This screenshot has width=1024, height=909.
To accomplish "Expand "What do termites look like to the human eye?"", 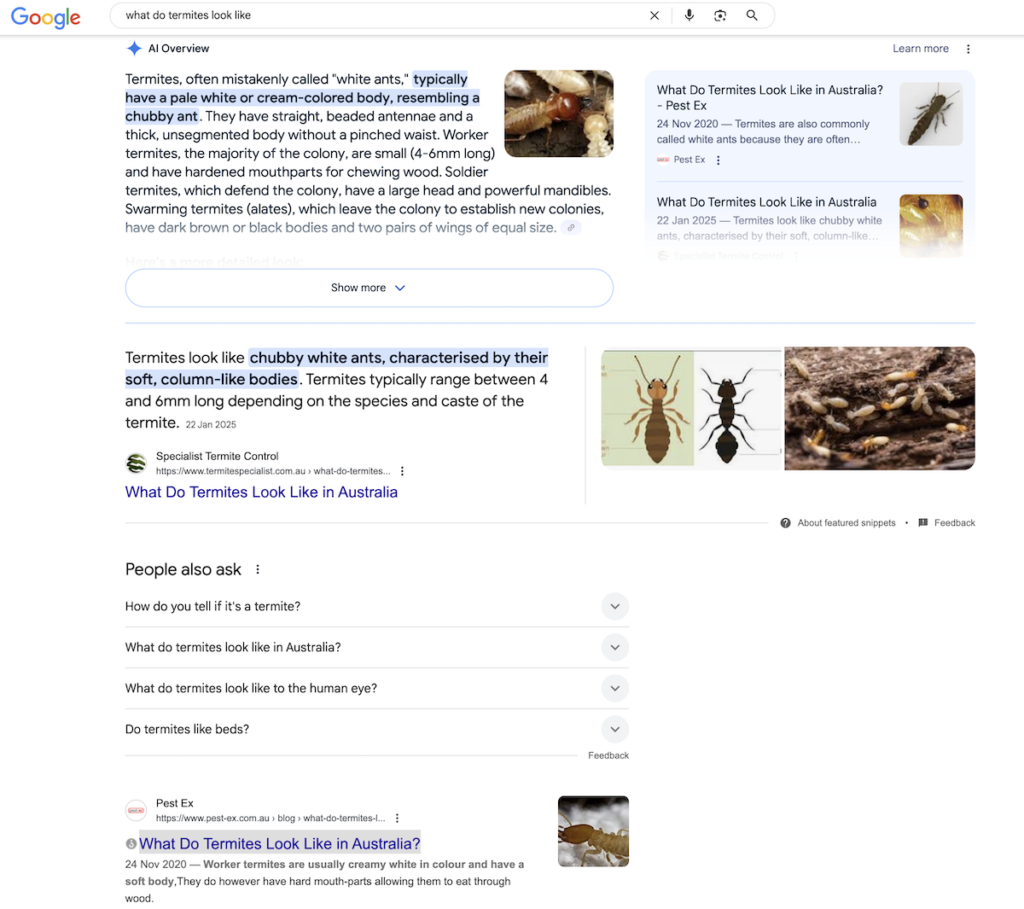I will point(377,688).
